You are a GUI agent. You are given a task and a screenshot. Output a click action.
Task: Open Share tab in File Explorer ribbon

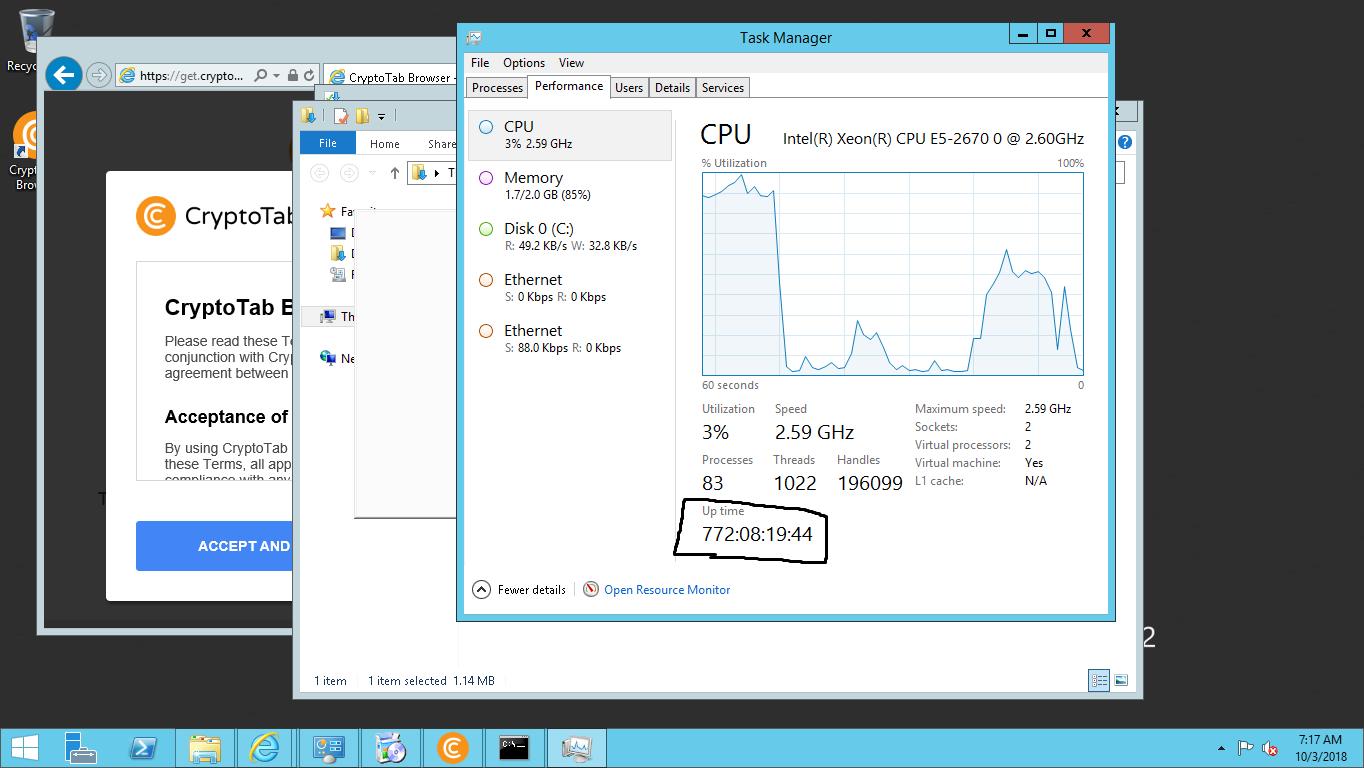click(441, 144)
